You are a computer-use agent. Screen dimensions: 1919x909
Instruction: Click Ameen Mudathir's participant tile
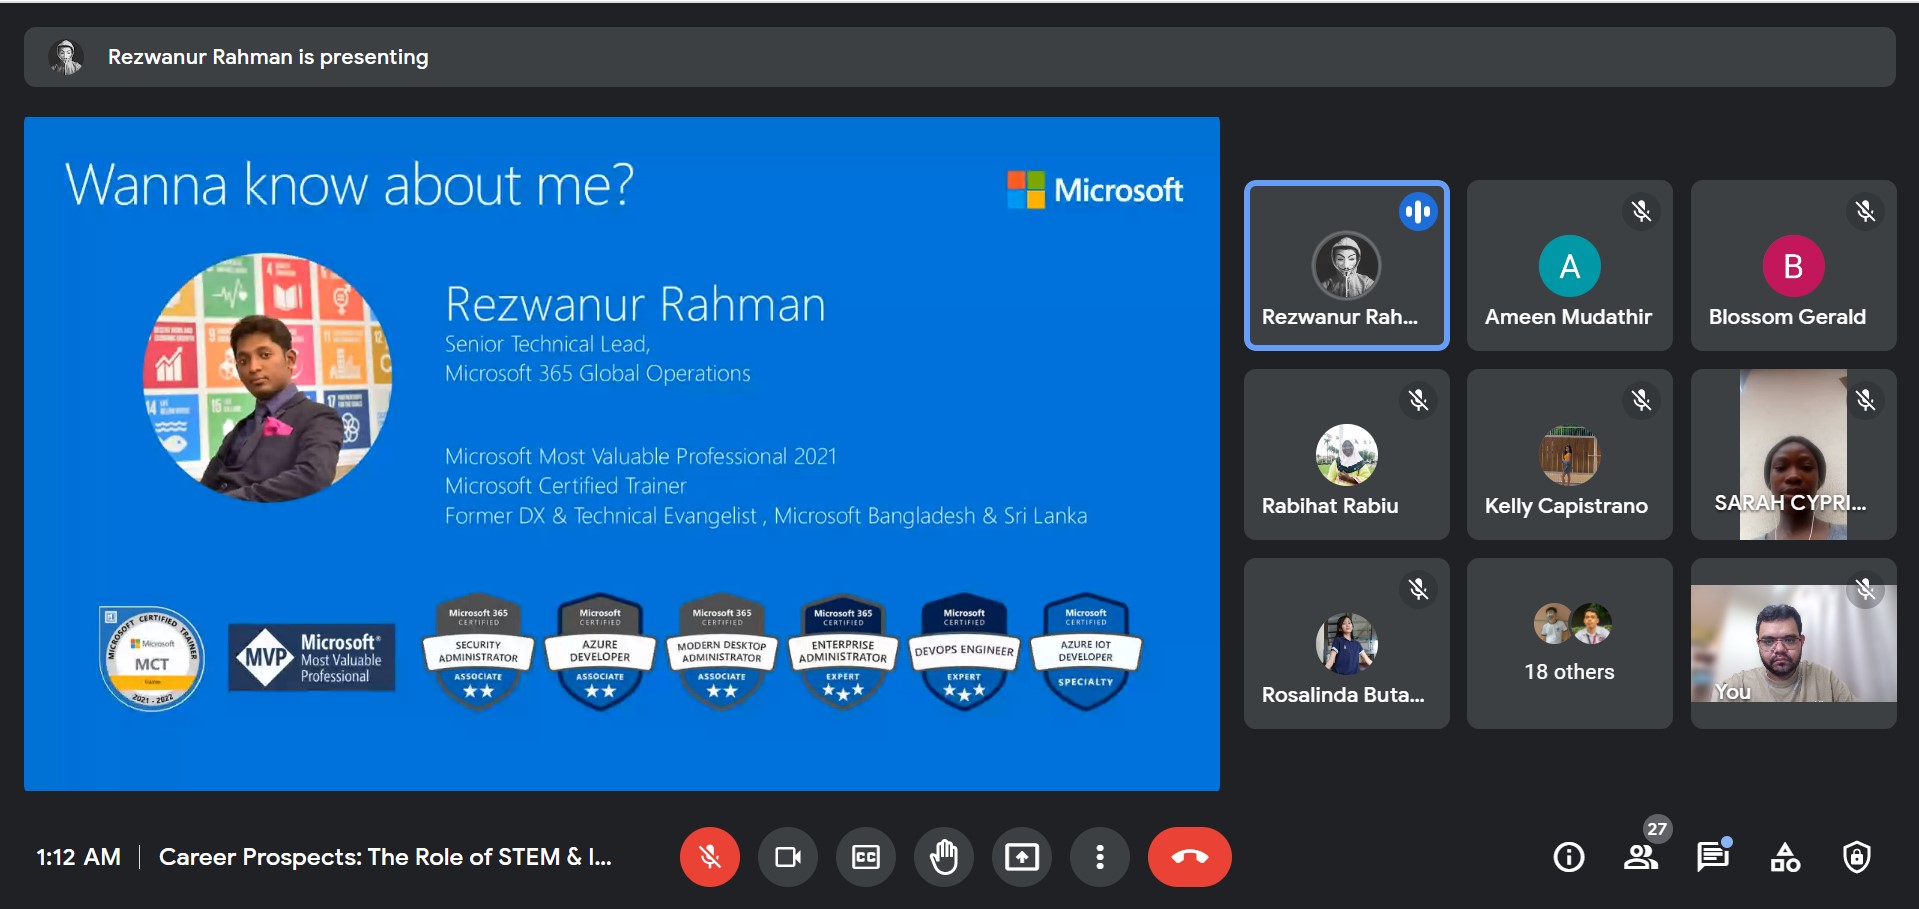coord(1569,266)
